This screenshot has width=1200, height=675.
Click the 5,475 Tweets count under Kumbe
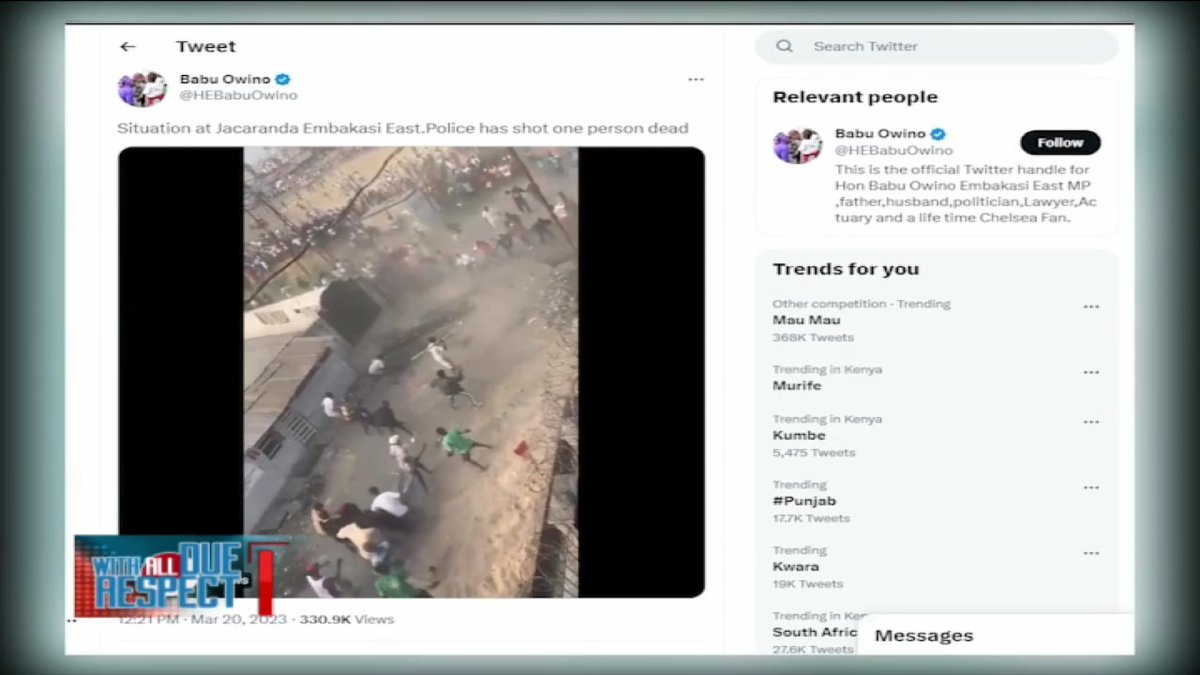814,453
